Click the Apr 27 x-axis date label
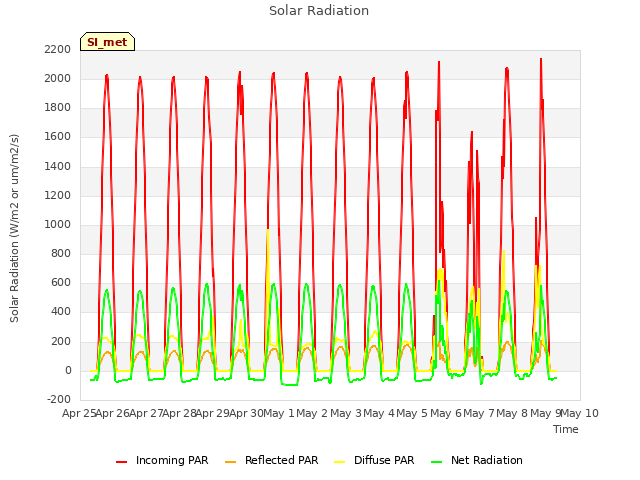The width and height of the screenshot is (640, 480). pos(146,413)
